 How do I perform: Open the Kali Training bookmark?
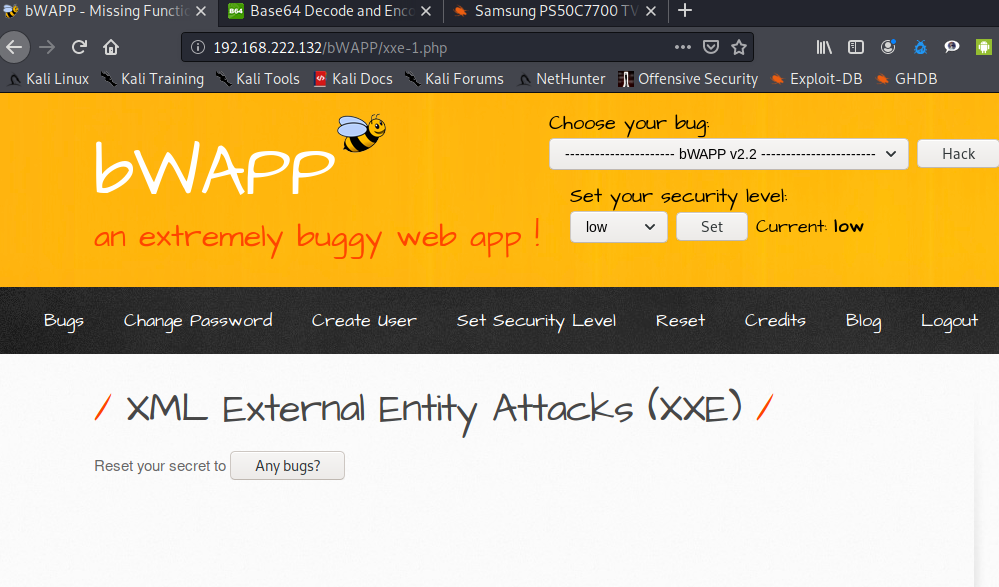coord(154,79)
